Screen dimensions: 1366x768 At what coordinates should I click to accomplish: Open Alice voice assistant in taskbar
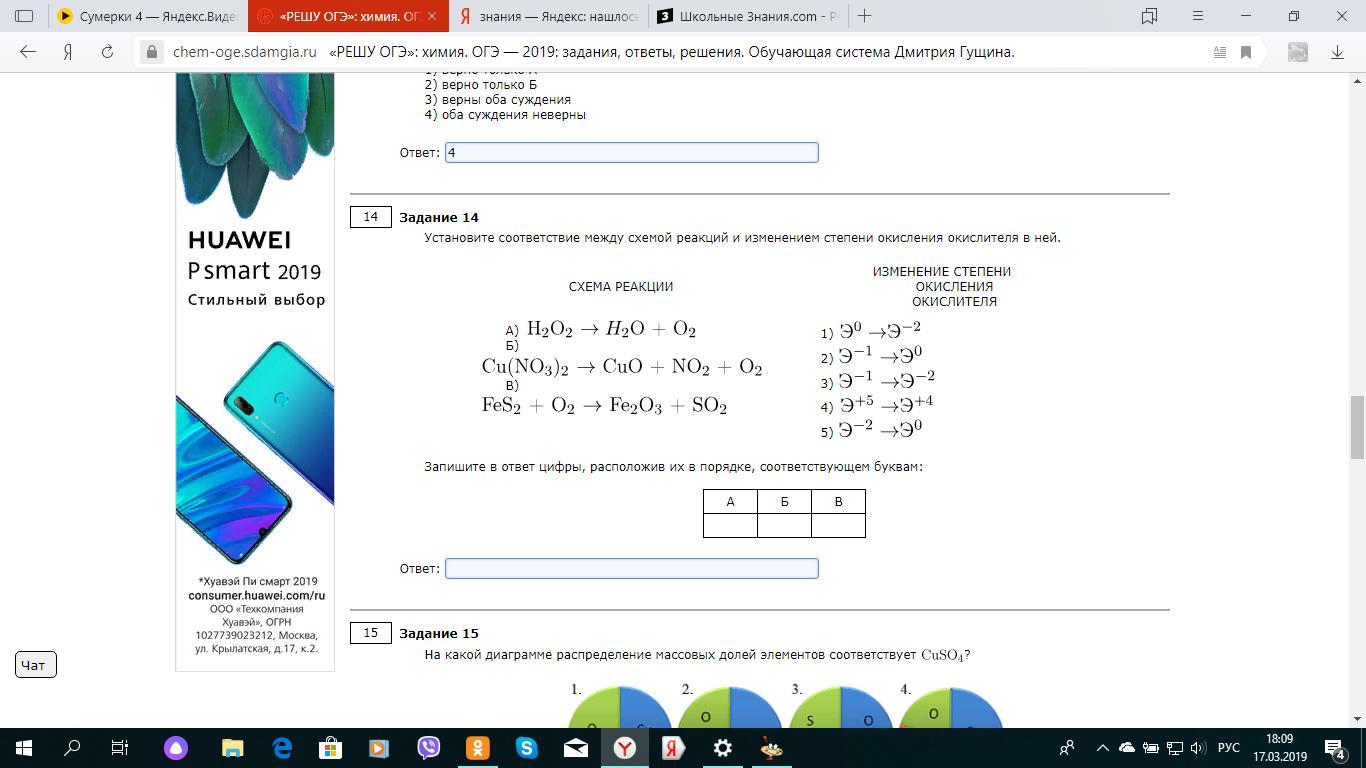(x=176, y=747)
